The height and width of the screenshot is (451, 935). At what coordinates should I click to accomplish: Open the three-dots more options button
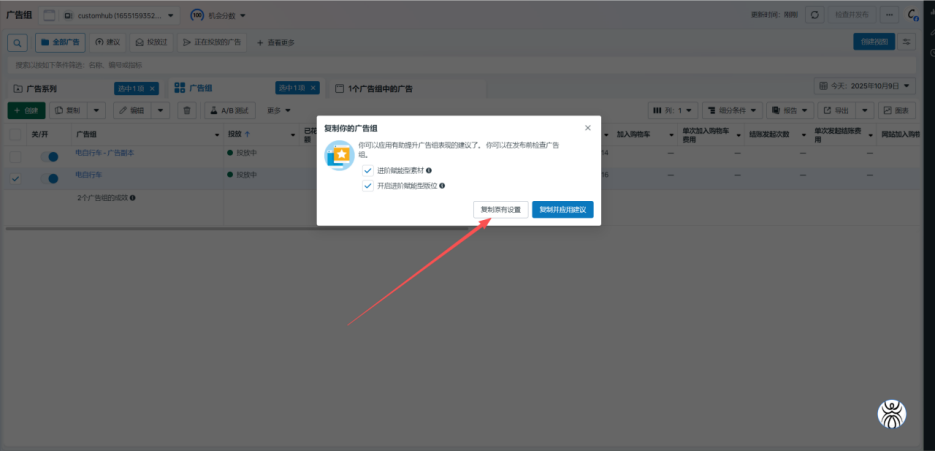[x=887, y=15]
